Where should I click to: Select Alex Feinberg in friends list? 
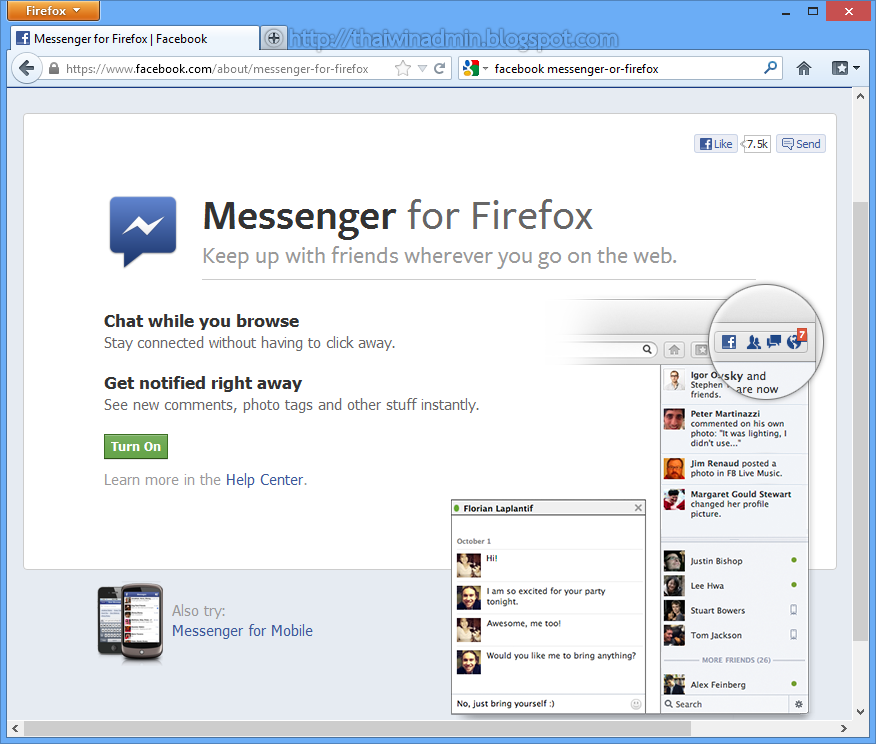point(735,684)
